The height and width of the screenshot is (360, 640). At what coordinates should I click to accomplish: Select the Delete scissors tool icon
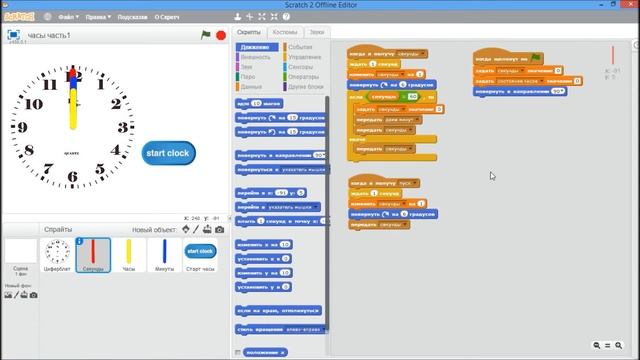point(250,17)
